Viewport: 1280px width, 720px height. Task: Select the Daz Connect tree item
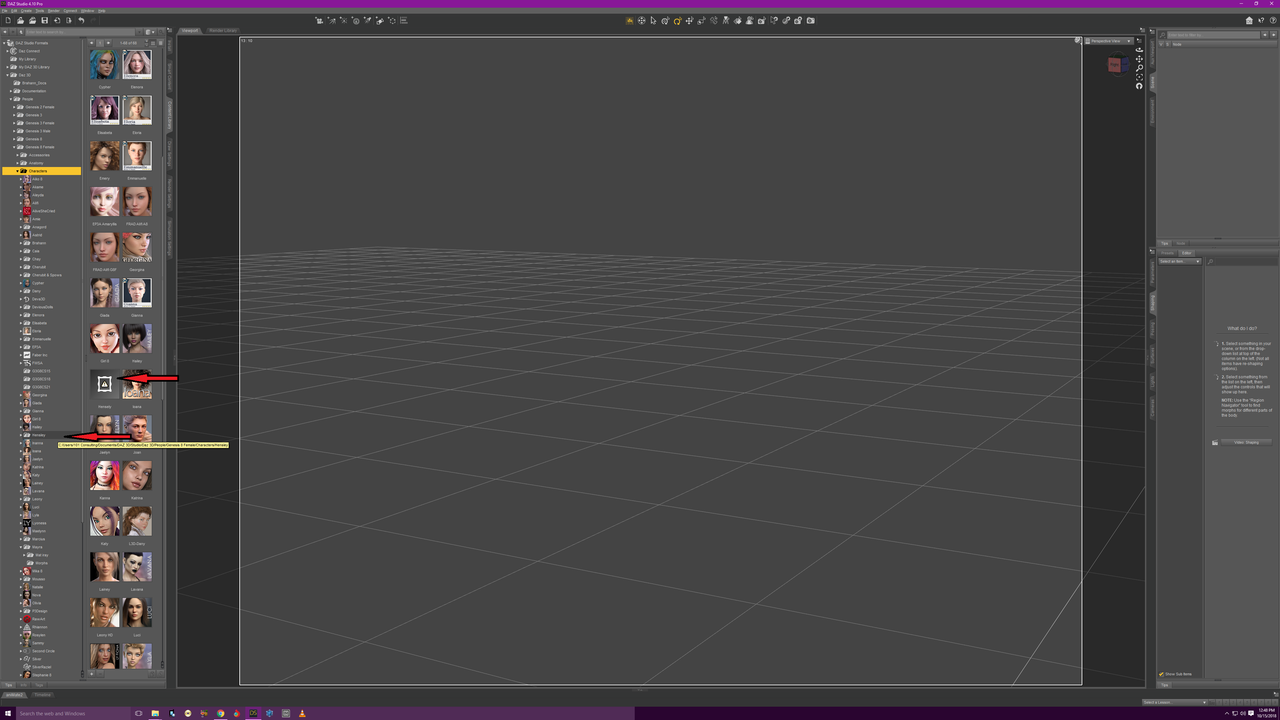coord(27,51)
